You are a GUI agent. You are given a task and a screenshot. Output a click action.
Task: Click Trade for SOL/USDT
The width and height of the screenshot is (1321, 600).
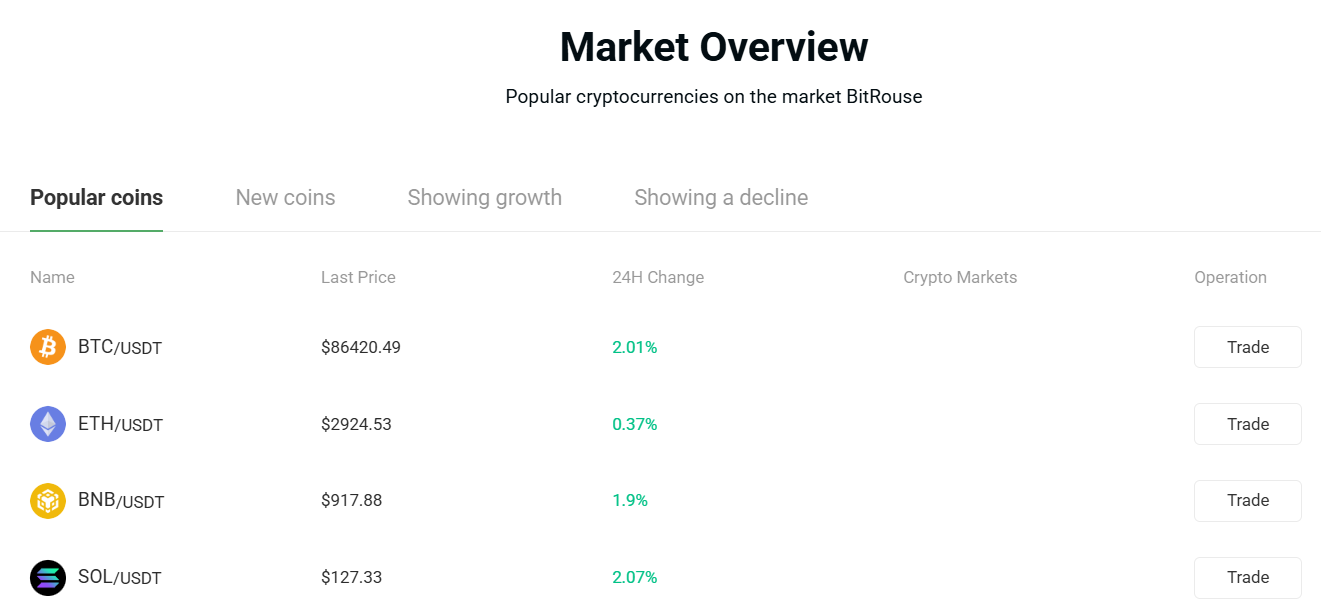point(1247,577)
